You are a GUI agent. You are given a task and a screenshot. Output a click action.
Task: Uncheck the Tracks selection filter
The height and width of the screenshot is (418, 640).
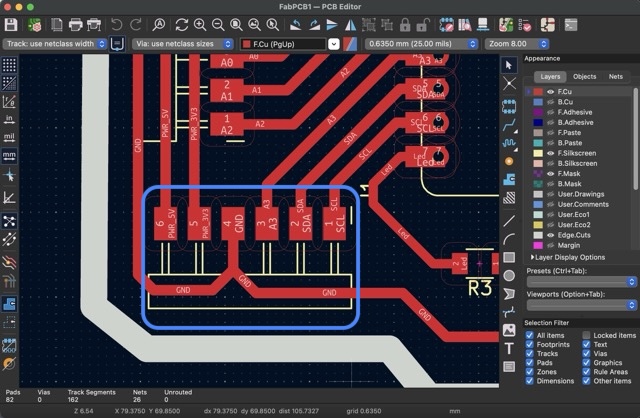529,354
